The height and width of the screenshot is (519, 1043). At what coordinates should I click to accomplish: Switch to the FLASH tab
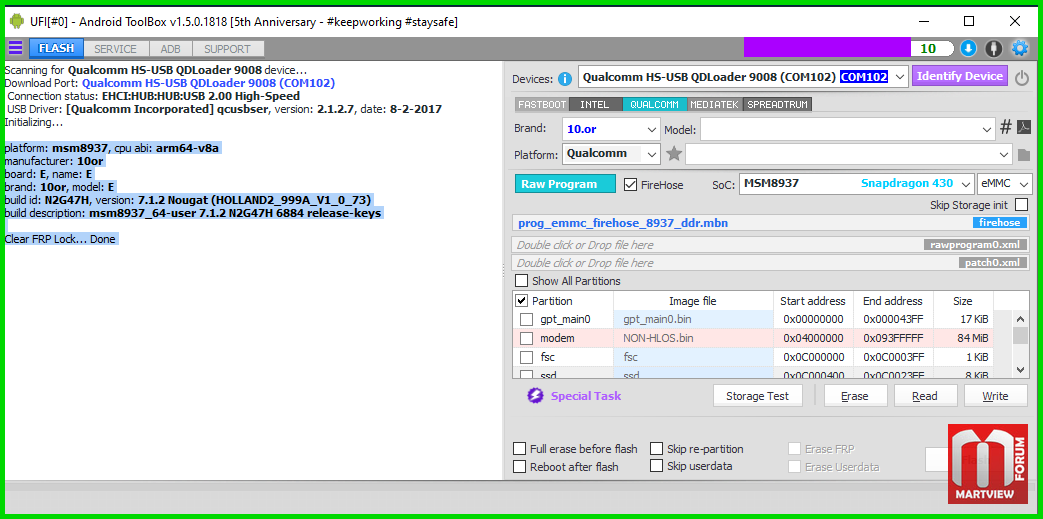coord(56,49)
